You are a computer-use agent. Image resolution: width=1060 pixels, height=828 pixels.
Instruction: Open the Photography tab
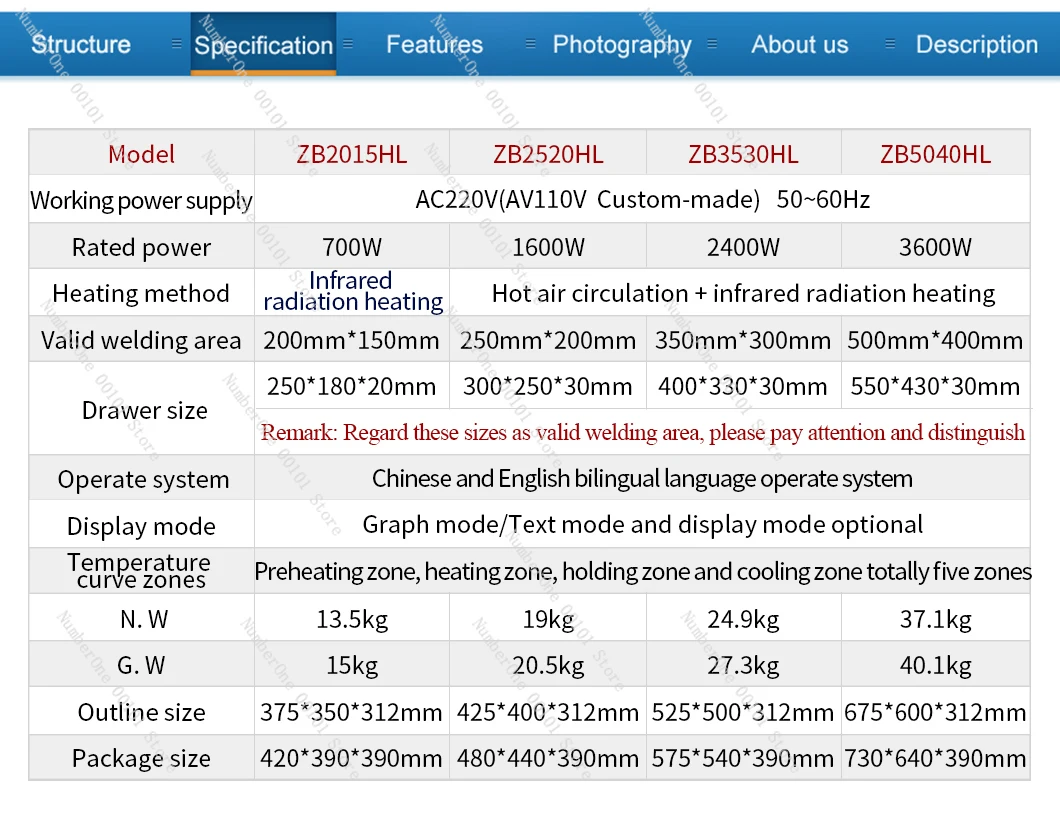[621, 44]
